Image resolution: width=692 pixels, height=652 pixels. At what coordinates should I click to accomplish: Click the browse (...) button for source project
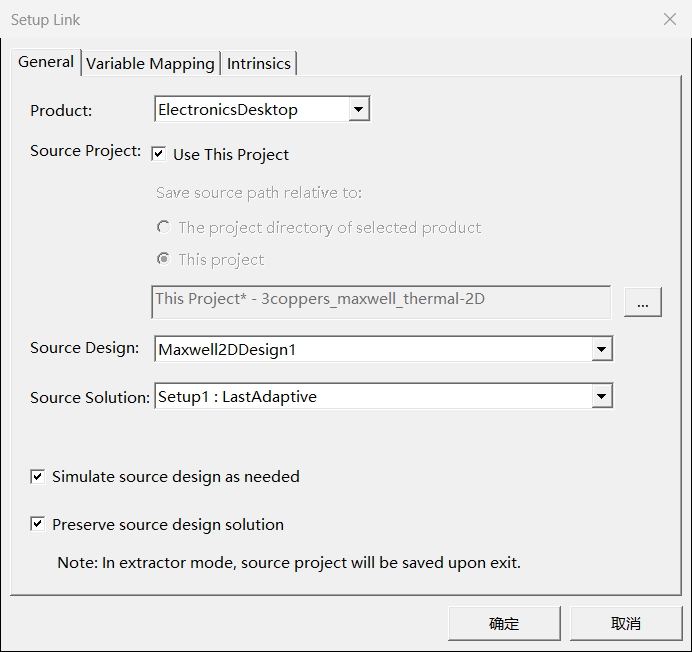point(643,302)
